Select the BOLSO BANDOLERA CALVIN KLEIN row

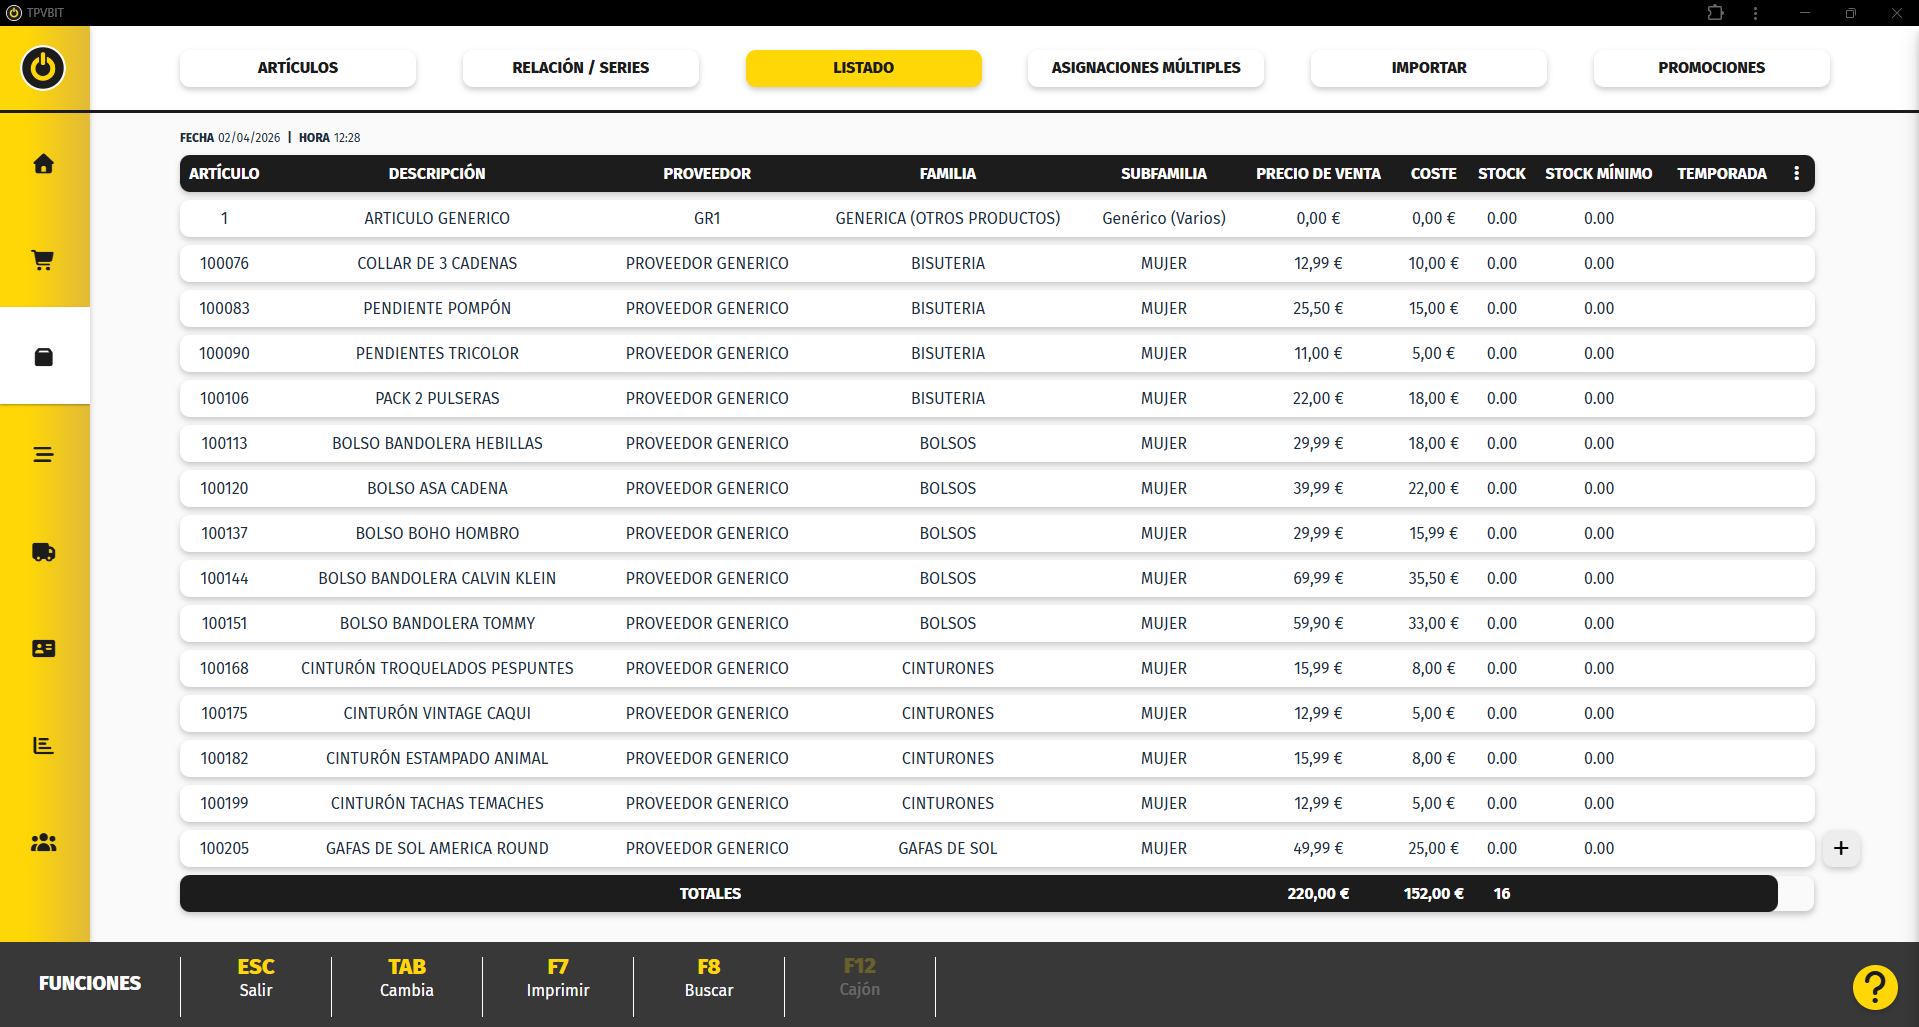point(436,578)
